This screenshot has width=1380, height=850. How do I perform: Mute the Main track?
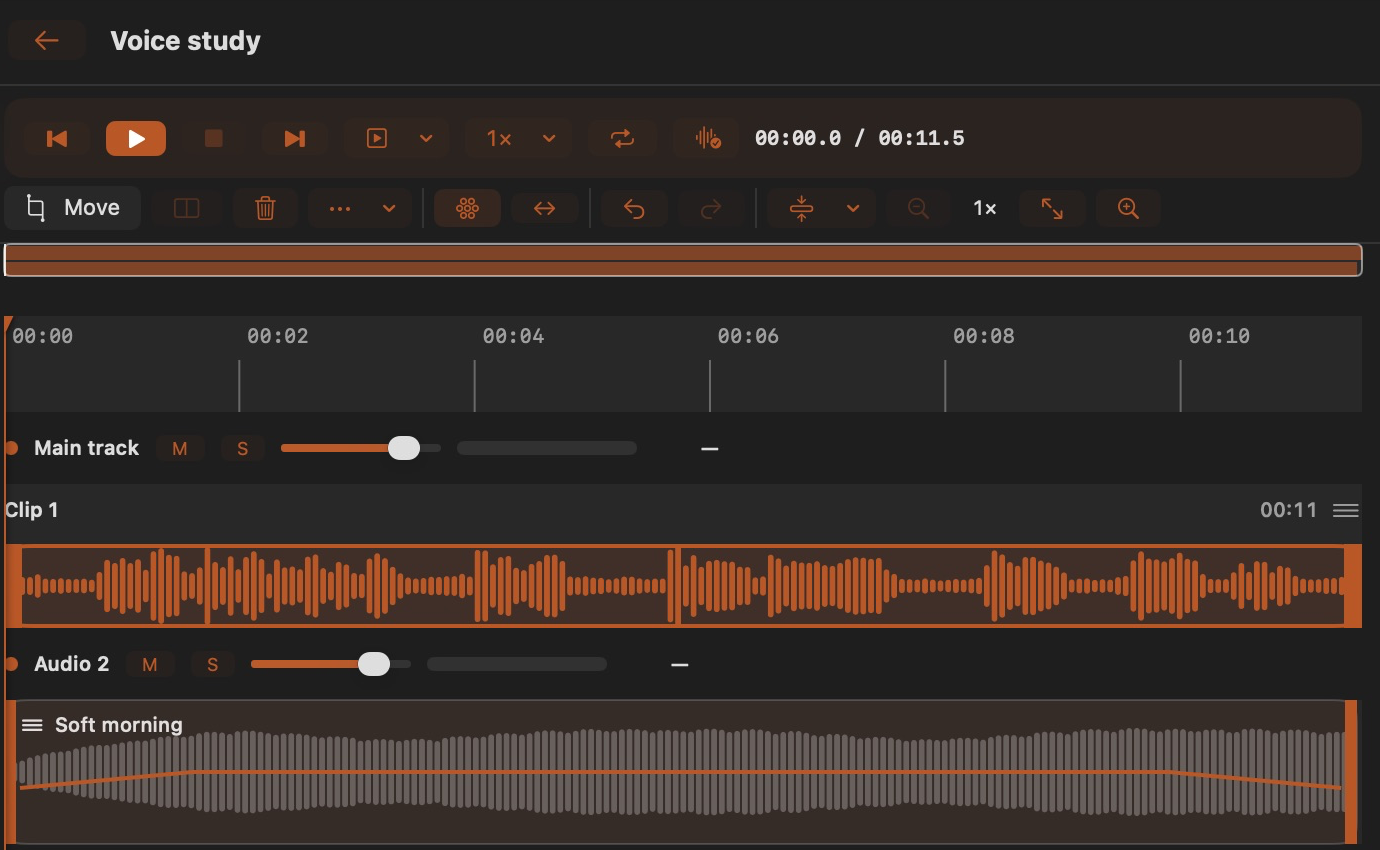point(180,448)
